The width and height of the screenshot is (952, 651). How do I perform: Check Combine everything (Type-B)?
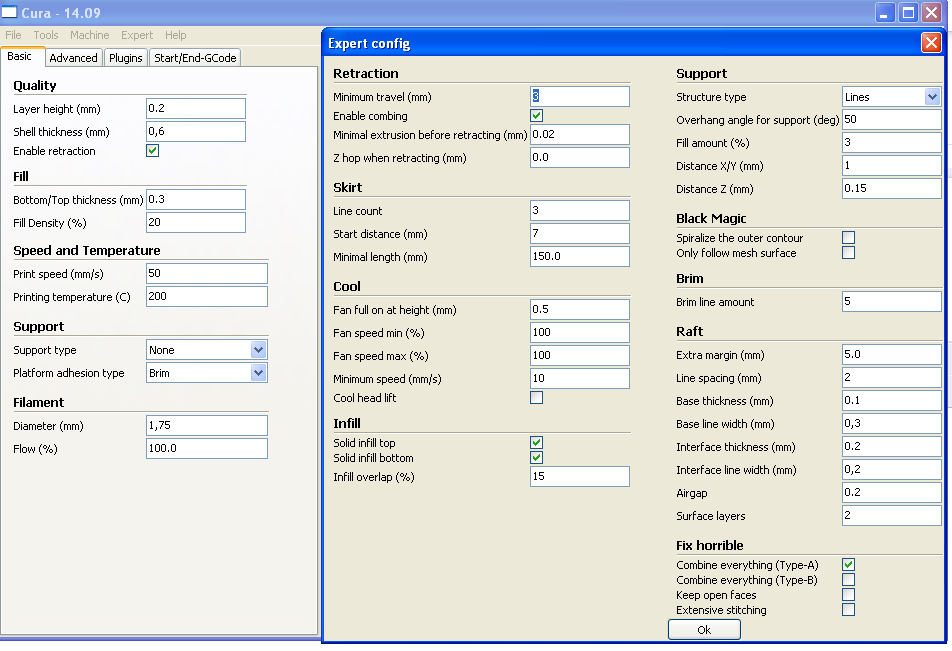coord(849,580)
